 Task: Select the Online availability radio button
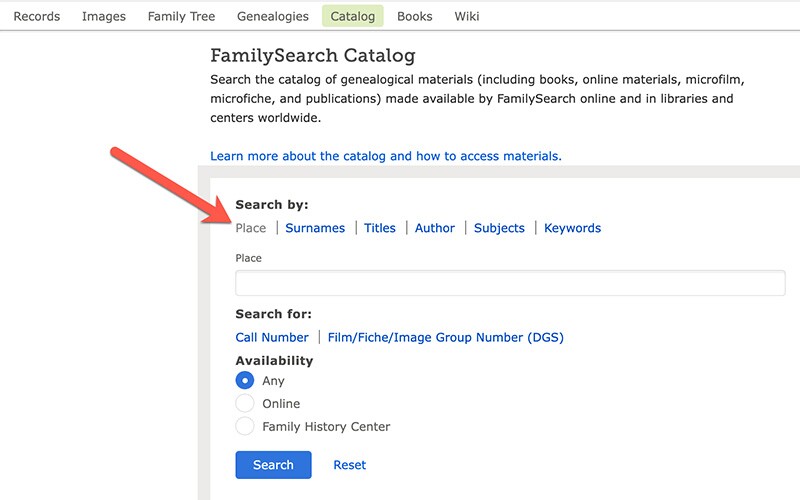[245, 404]
